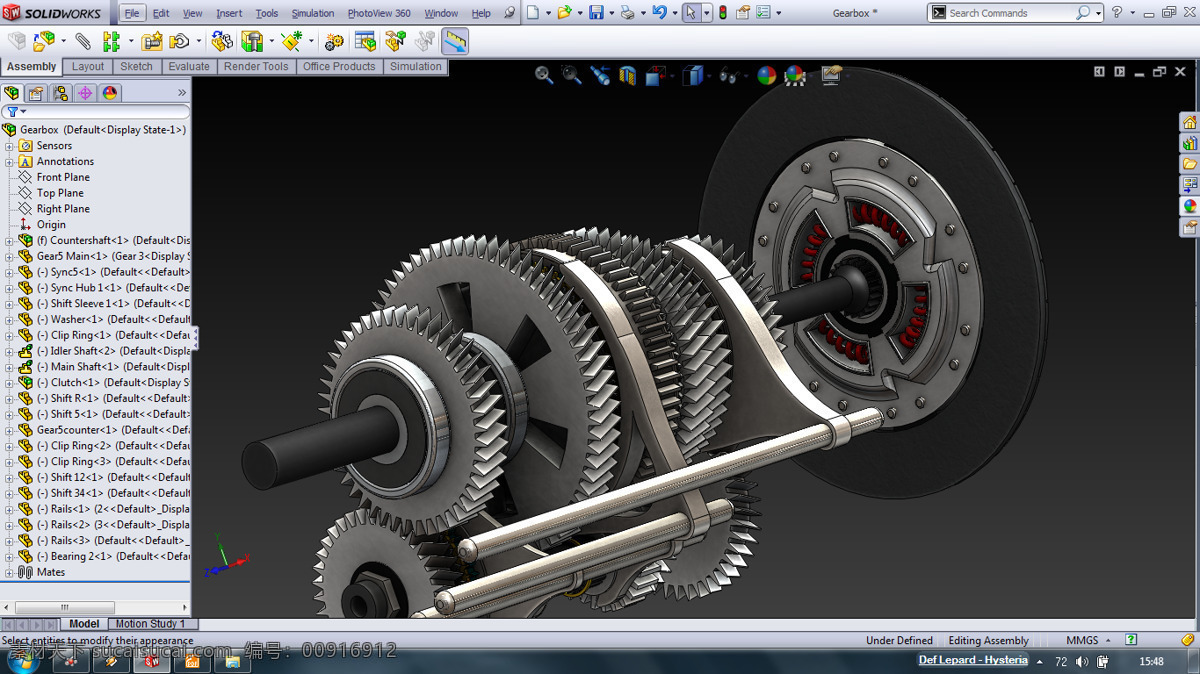Expand the Annotations tree node
The height and width of the screenshot is (674, 1200).
coord(9,162)
